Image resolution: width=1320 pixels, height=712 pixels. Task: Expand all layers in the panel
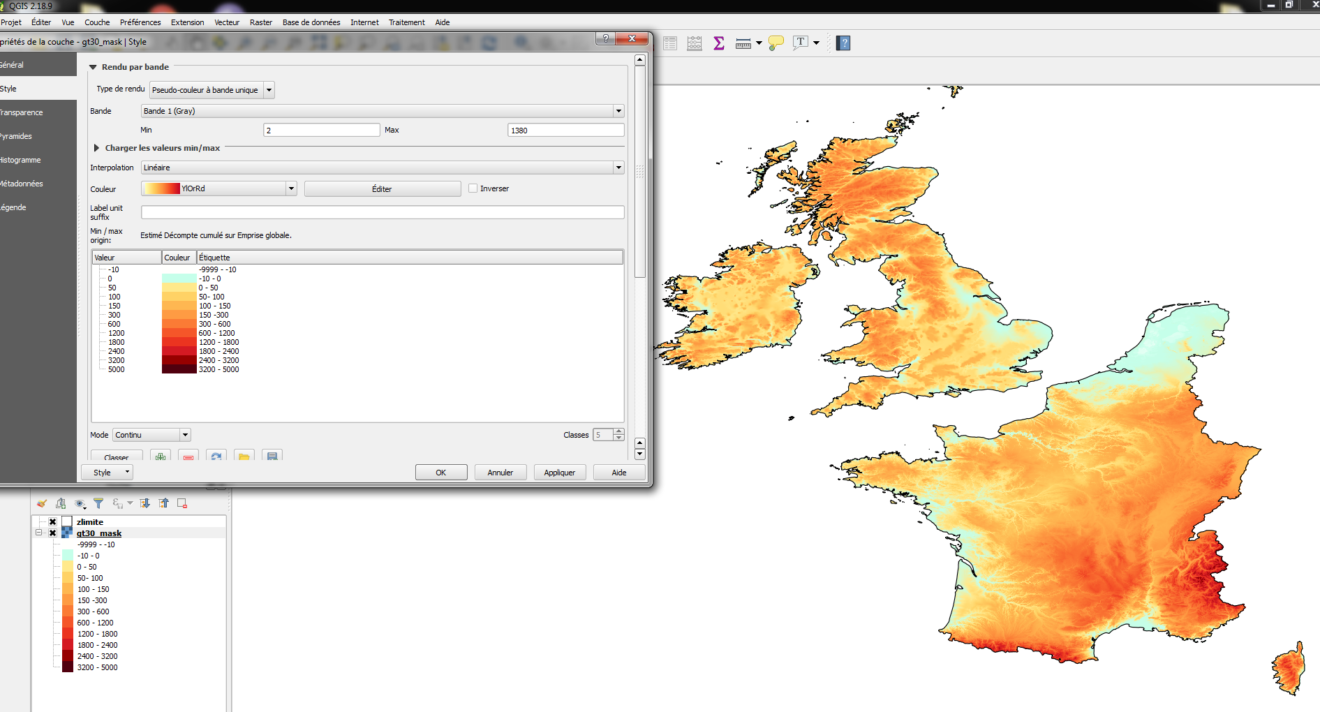145,503
